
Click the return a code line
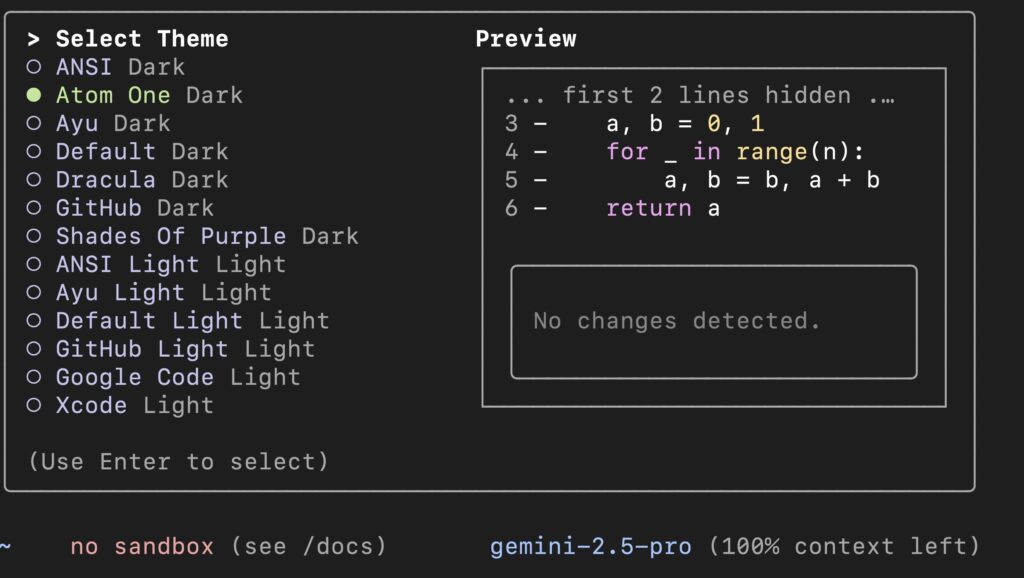662,208
